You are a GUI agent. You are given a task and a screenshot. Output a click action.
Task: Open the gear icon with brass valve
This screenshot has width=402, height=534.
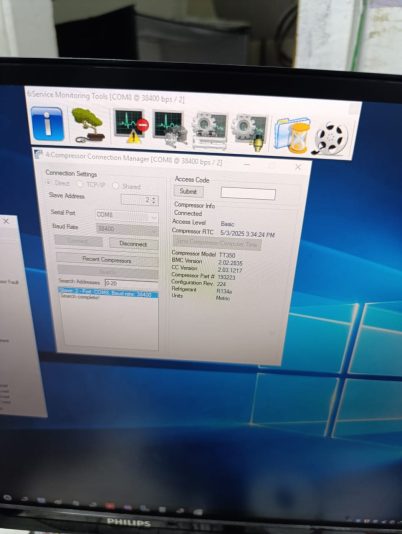(x=249, y=133)
